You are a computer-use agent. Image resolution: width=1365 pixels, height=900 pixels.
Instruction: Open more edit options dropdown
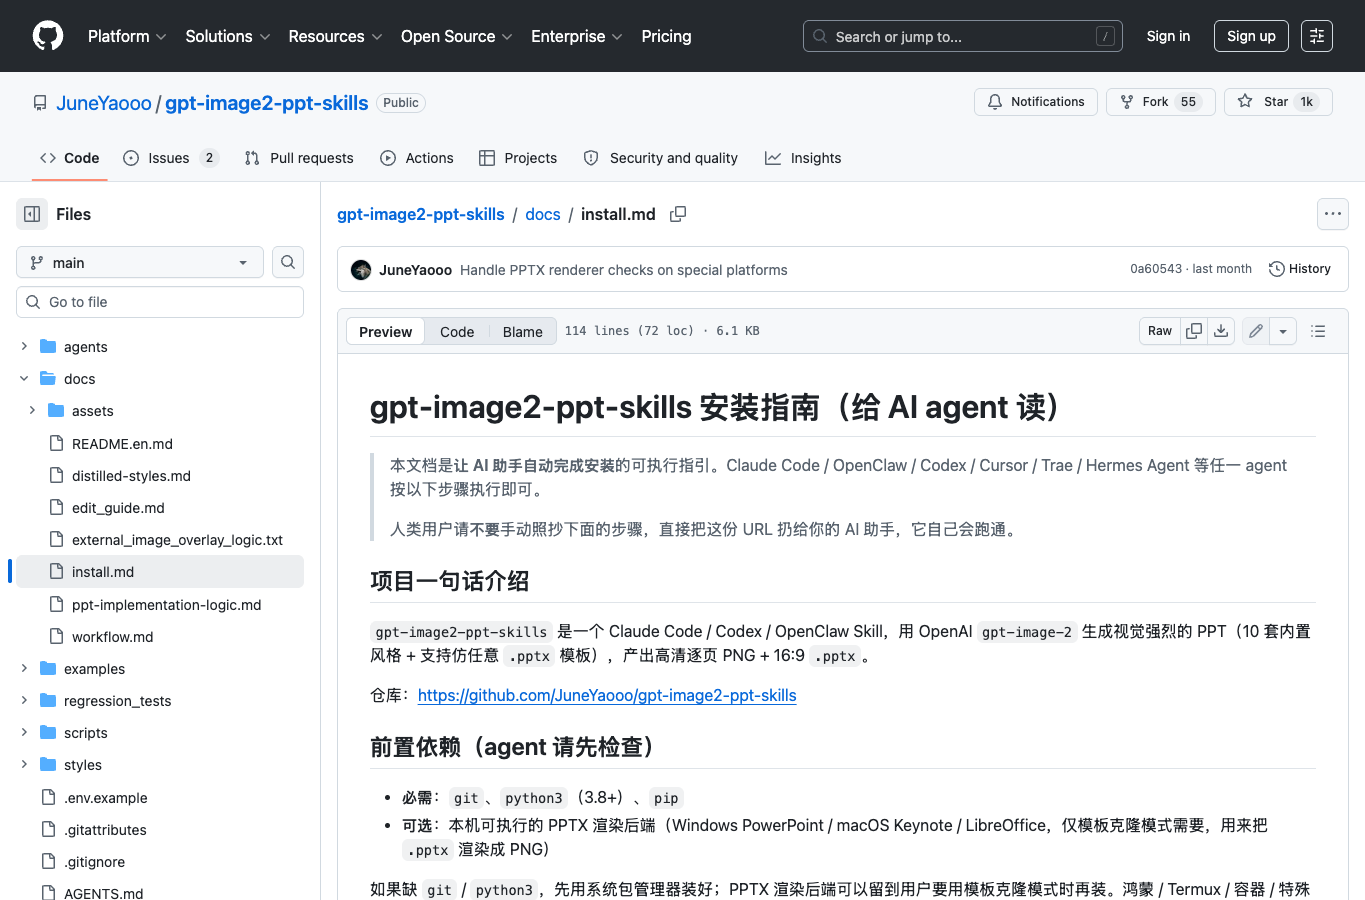pyautogui.click(x=1283, y=331)
